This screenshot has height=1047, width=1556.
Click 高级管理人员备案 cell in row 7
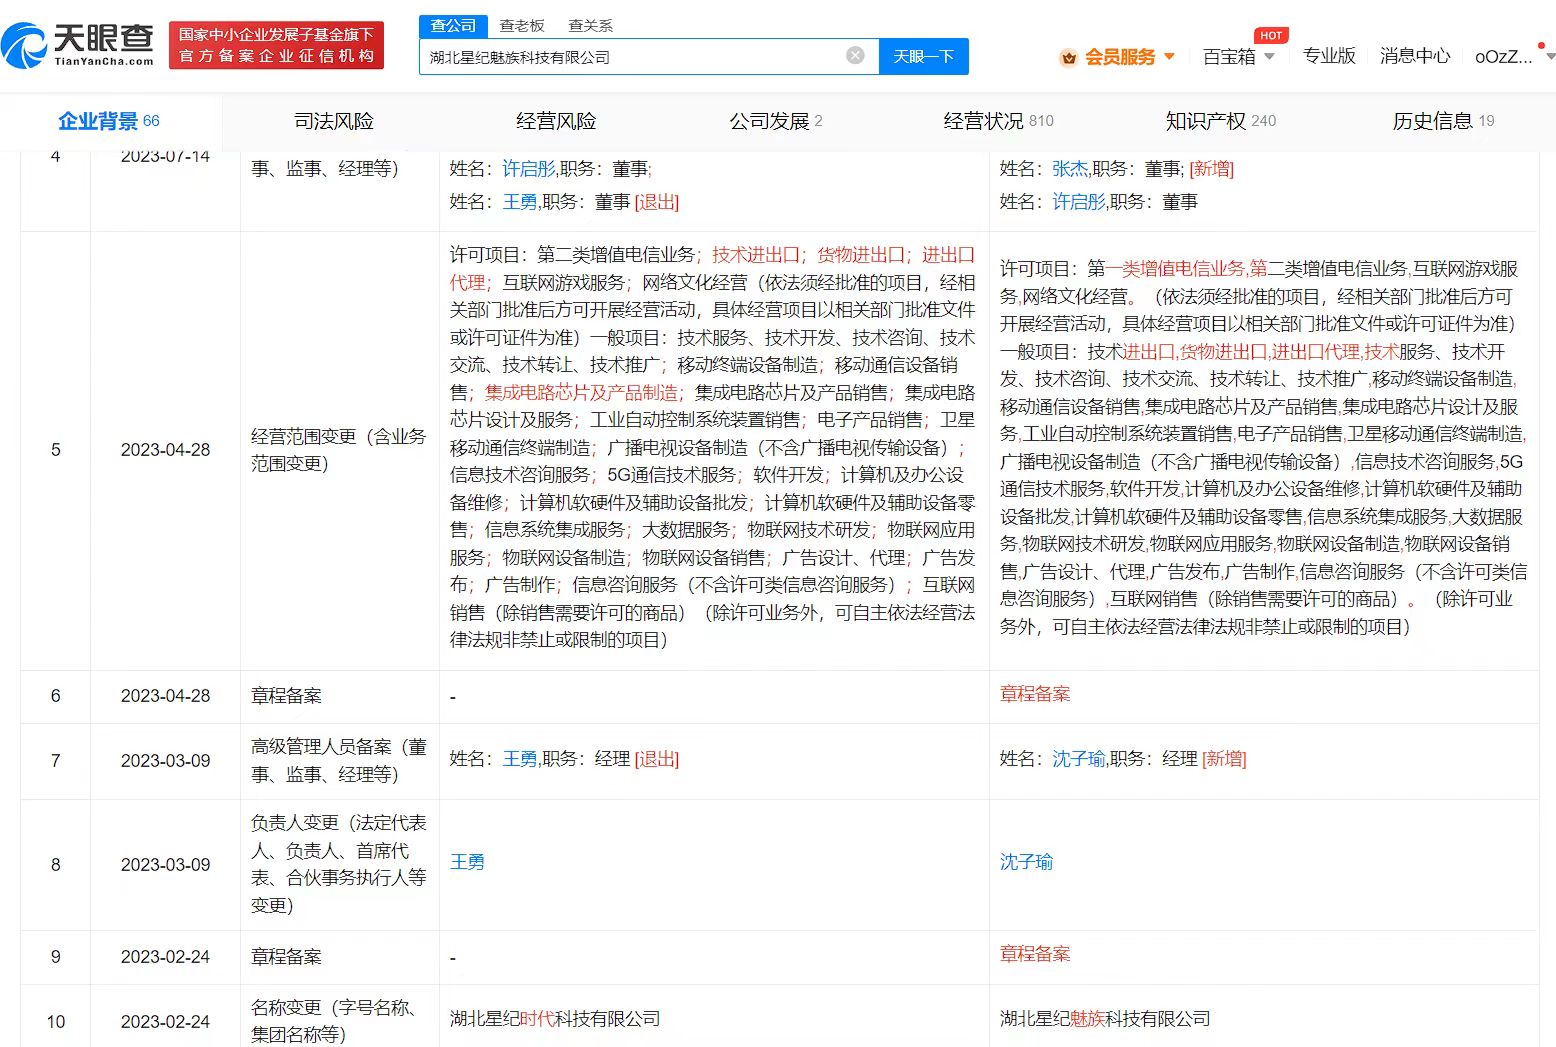(x=339, y=761)
